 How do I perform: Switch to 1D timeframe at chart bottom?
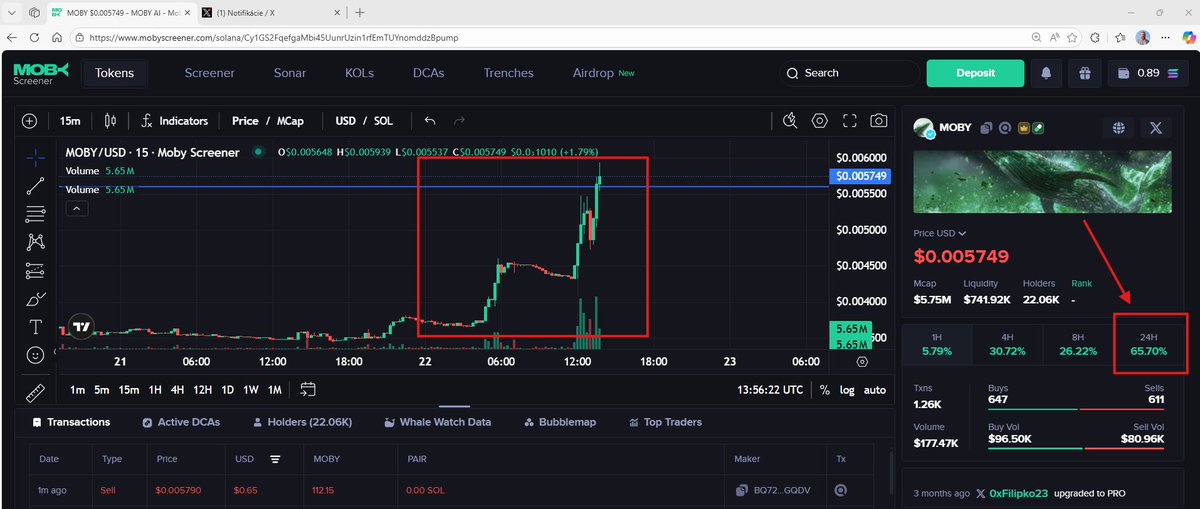tap(227, 389)
